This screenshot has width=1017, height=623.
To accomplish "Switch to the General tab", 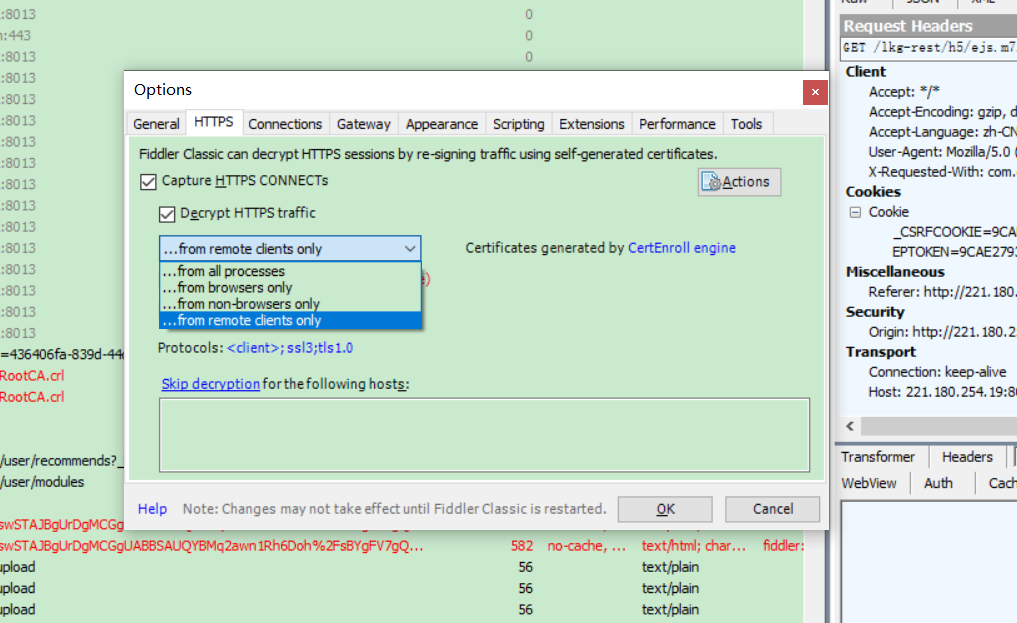I will tap(156, 124).
